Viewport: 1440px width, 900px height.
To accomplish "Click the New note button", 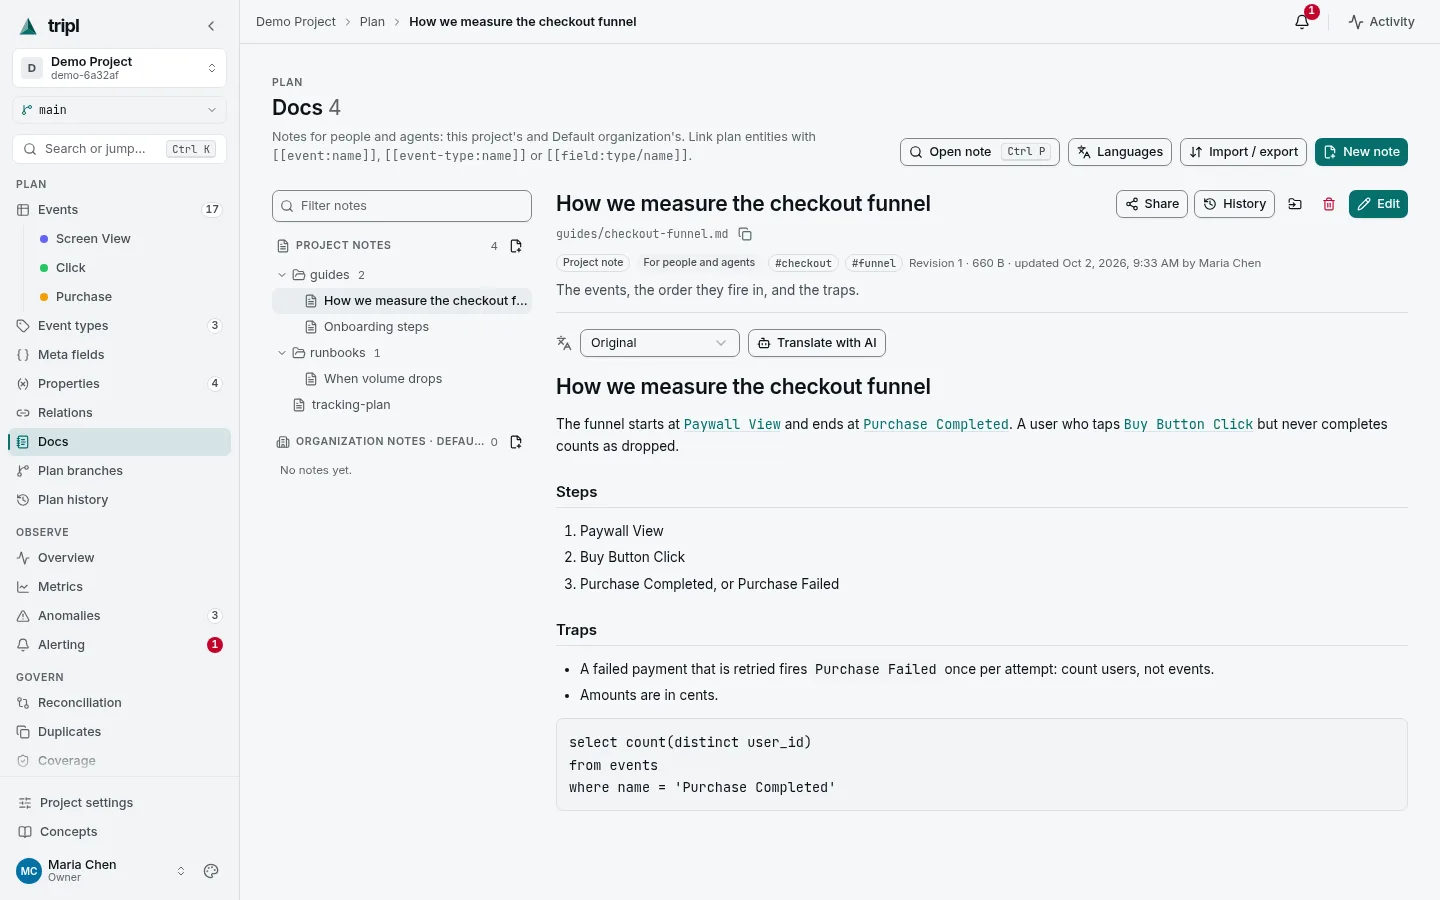I will pos(1361,152).
